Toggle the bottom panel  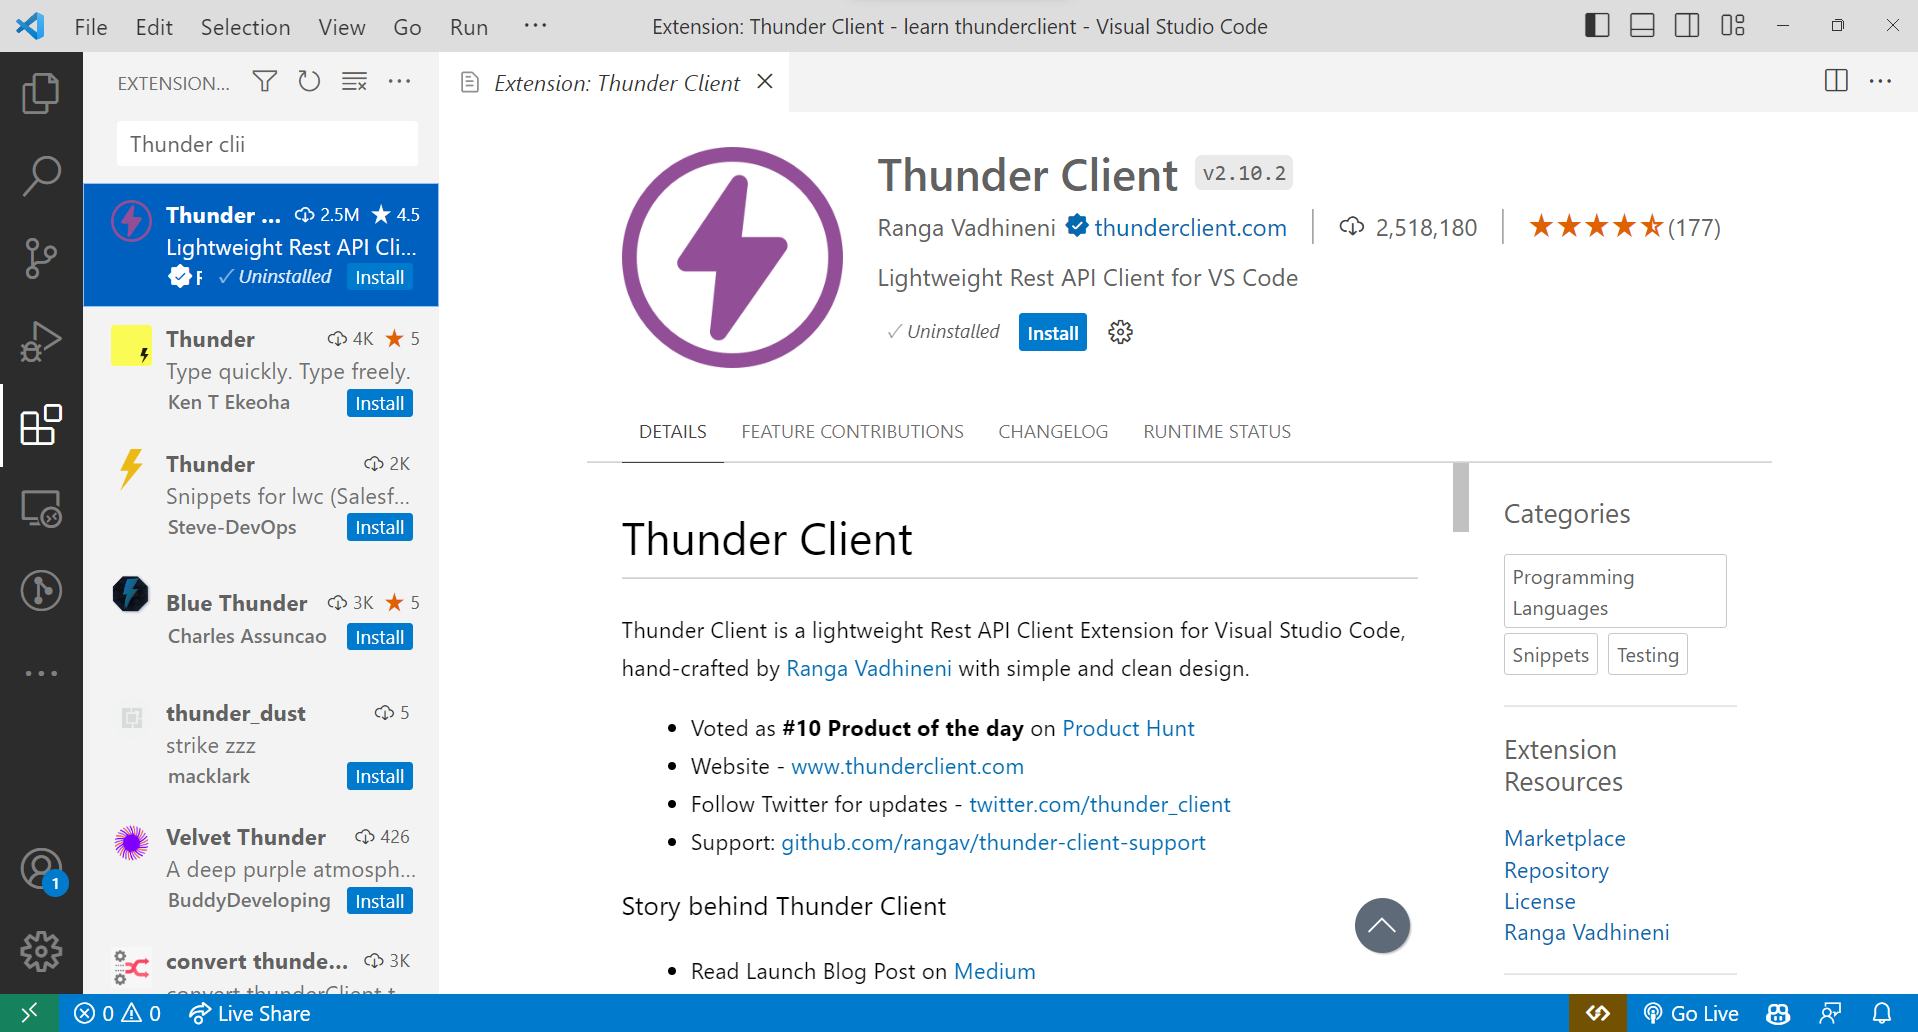point(1642,26)
